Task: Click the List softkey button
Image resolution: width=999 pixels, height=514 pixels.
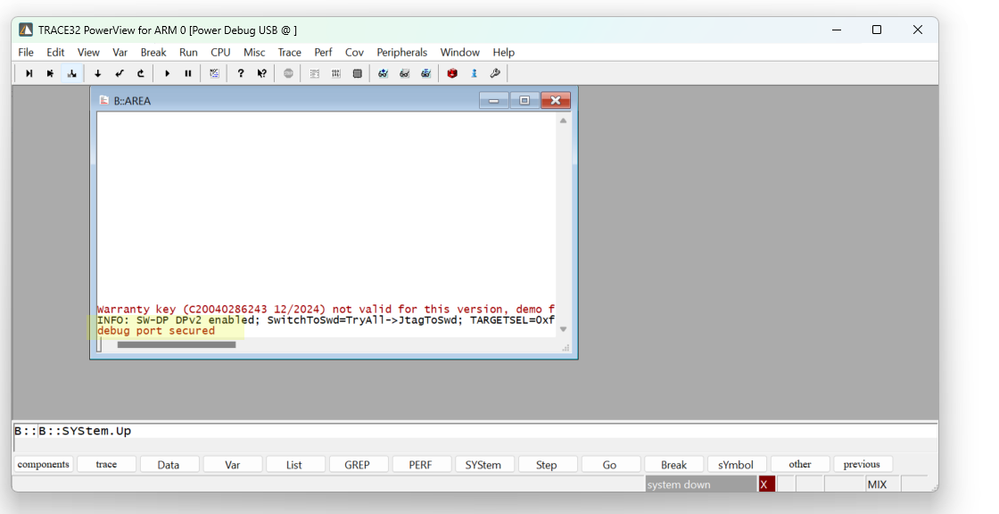Action: coord(294,464)
